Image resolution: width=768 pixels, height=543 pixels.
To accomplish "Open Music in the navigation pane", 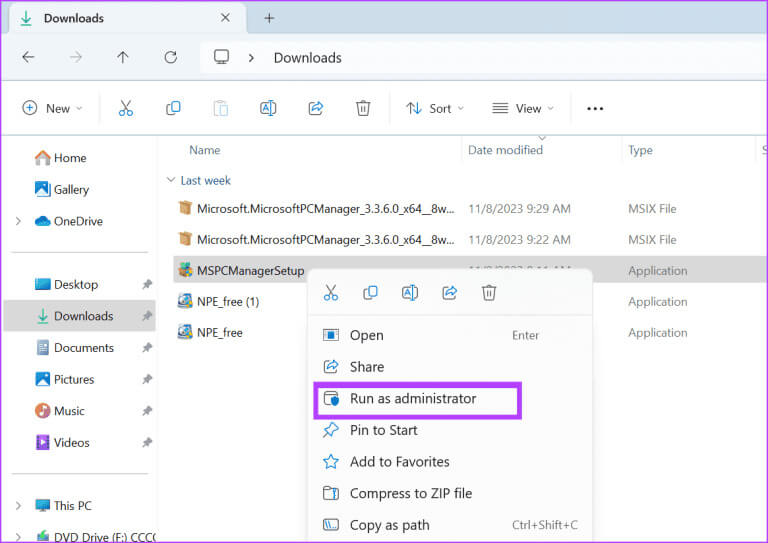I will [60, 411].
